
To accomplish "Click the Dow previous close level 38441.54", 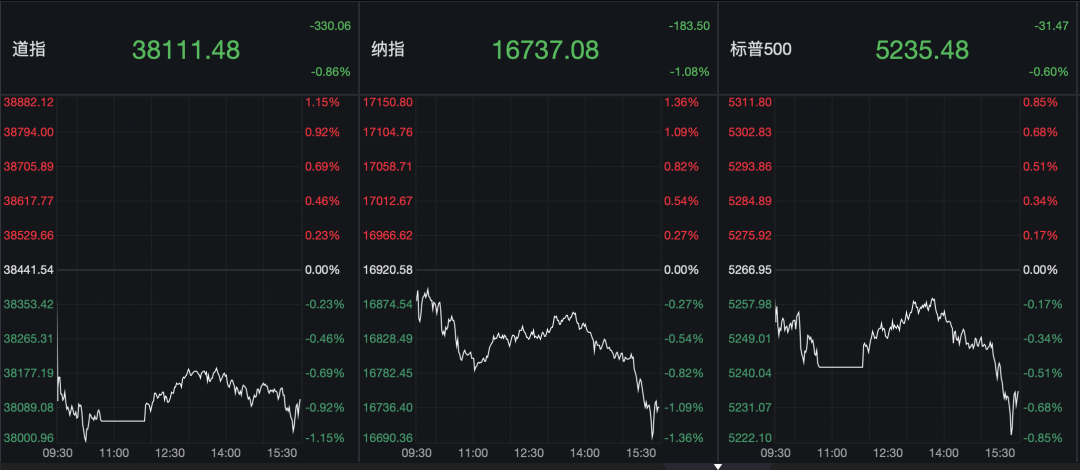I will (29, 270).
